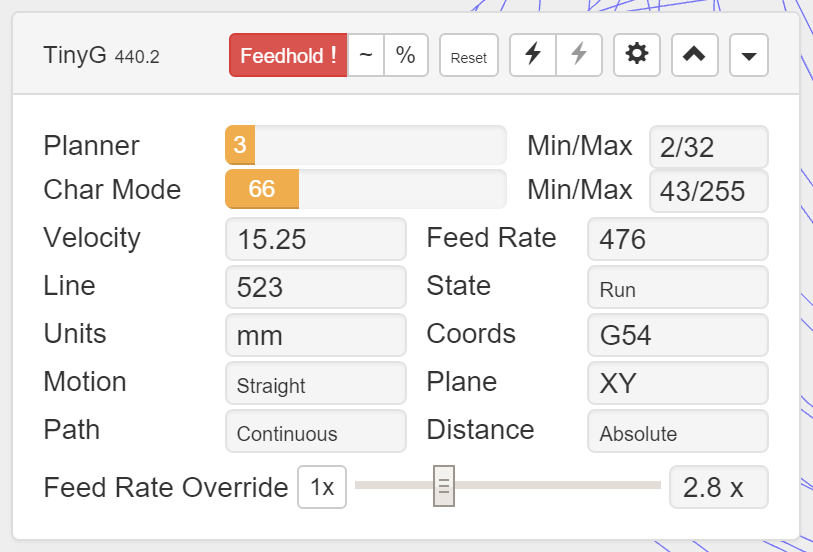Click the dark lightning bolt icon
Image resolution: width=813 pixels, height=552 pixels.
click(533, 55)
